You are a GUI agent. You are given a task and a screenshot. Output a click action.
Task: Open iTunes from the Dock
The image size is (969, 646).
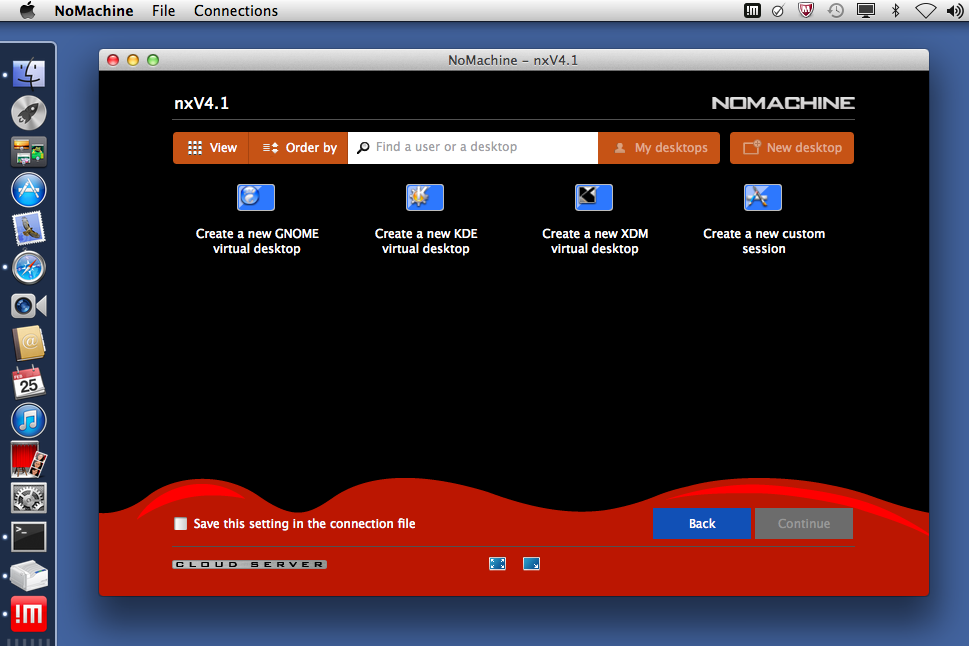tap(28, 421)
